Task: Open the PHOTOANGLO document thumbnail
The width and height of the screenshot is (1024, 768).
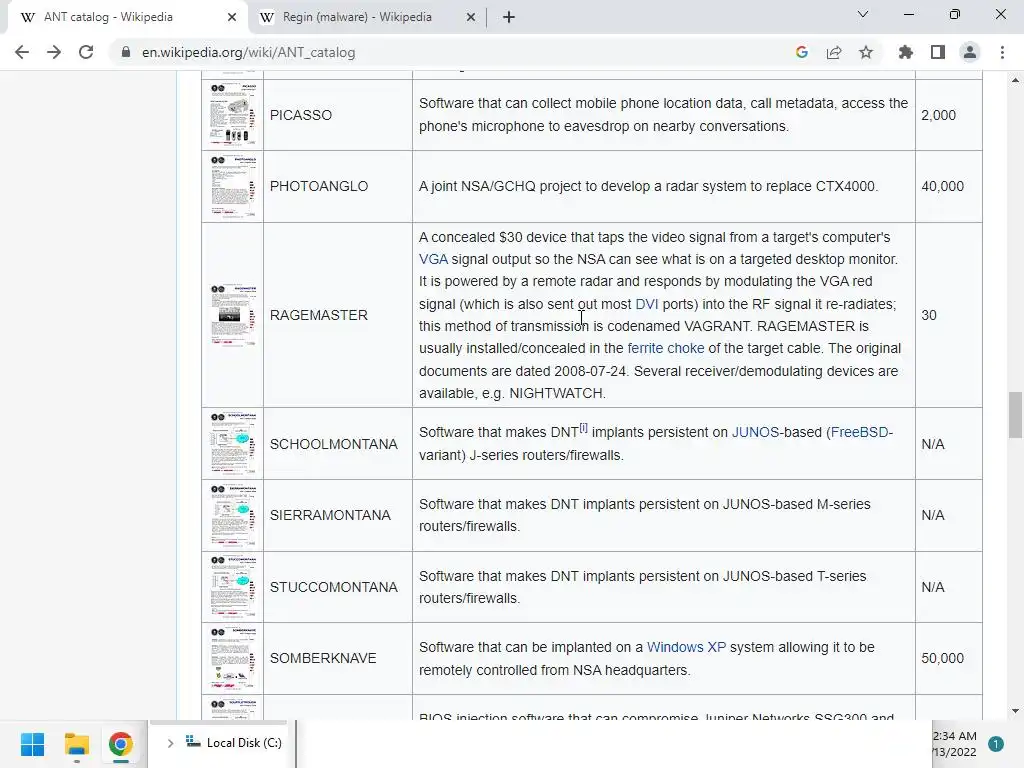Action: pos(232,186)
